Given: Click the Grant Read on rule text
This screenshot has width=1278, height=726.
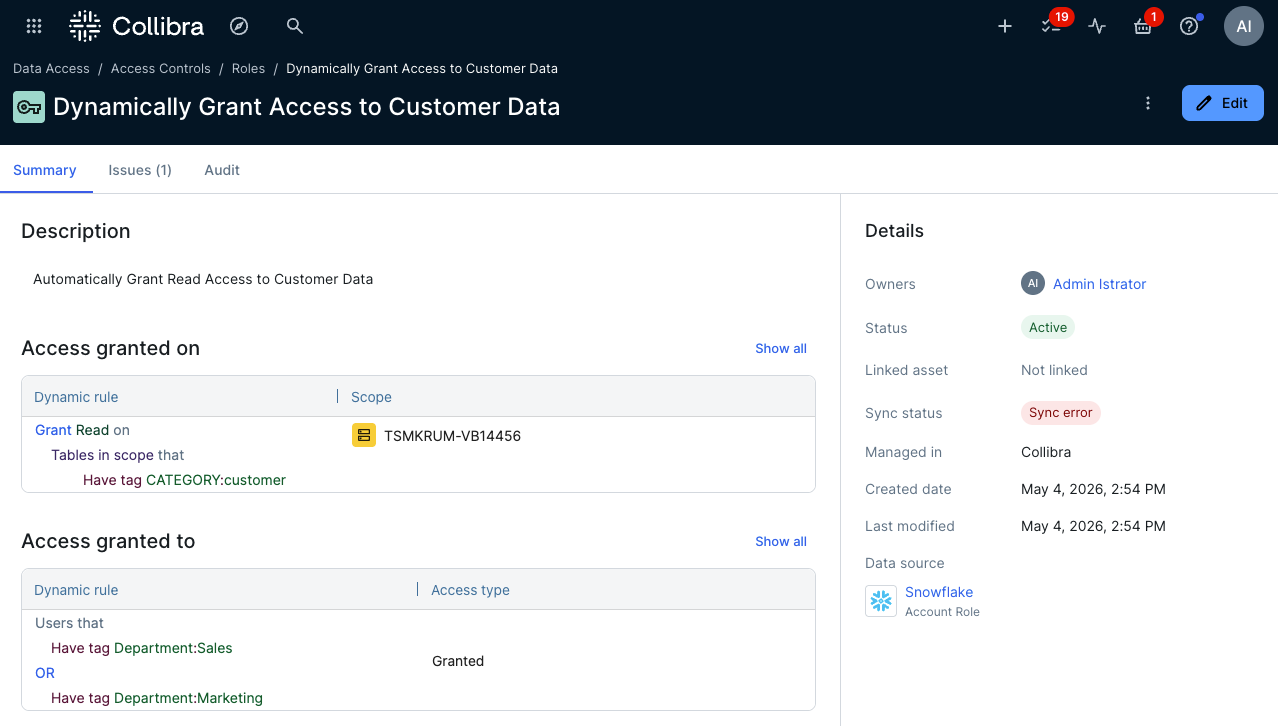Looking at the screenshot, I should tap(82, 430).
